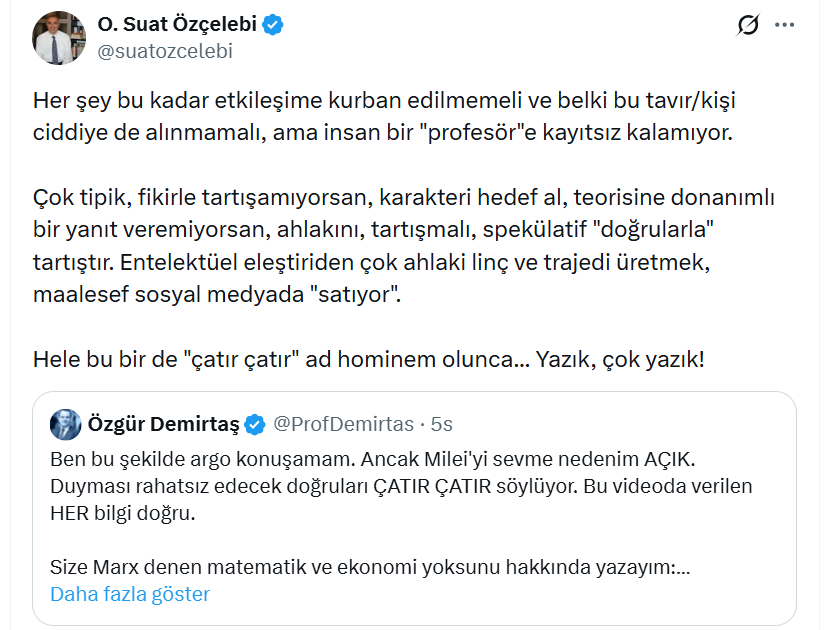The height and width of the screenshot is (630, 834).
Task: Open O. Suat Özçelebi display name link
Action: click(177, 25)
